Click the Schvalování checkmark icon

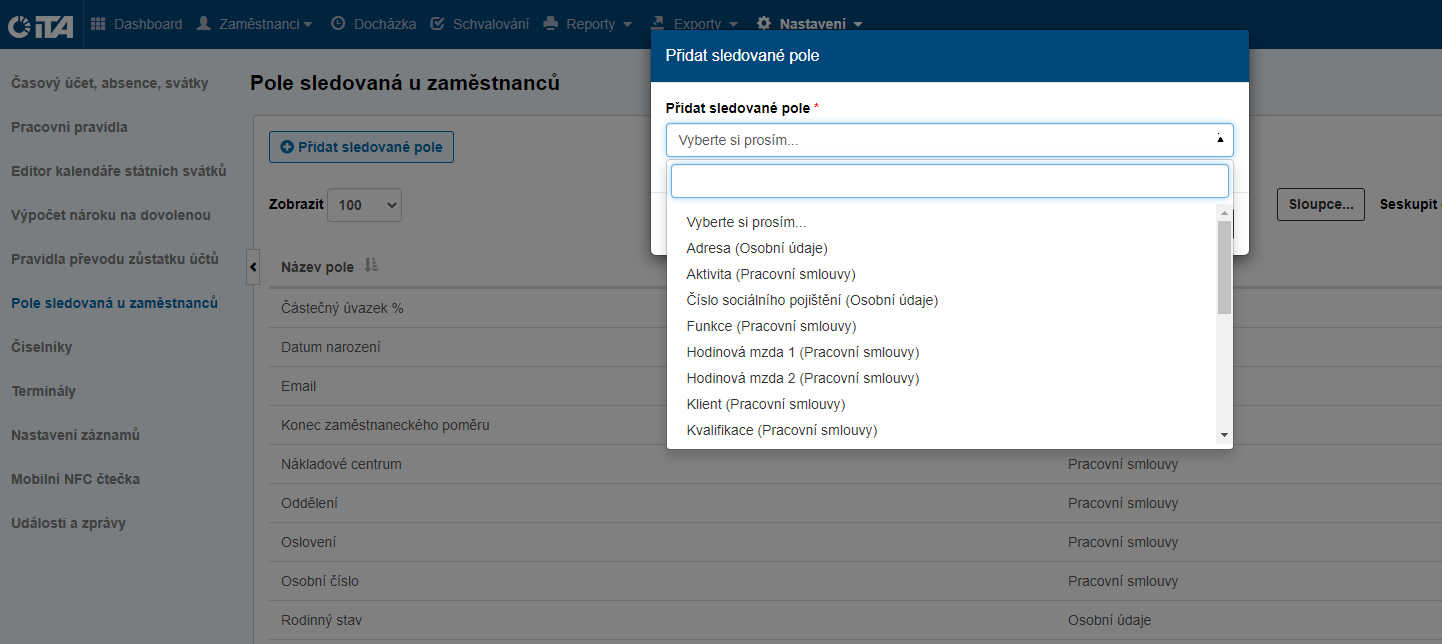[437, 24]
